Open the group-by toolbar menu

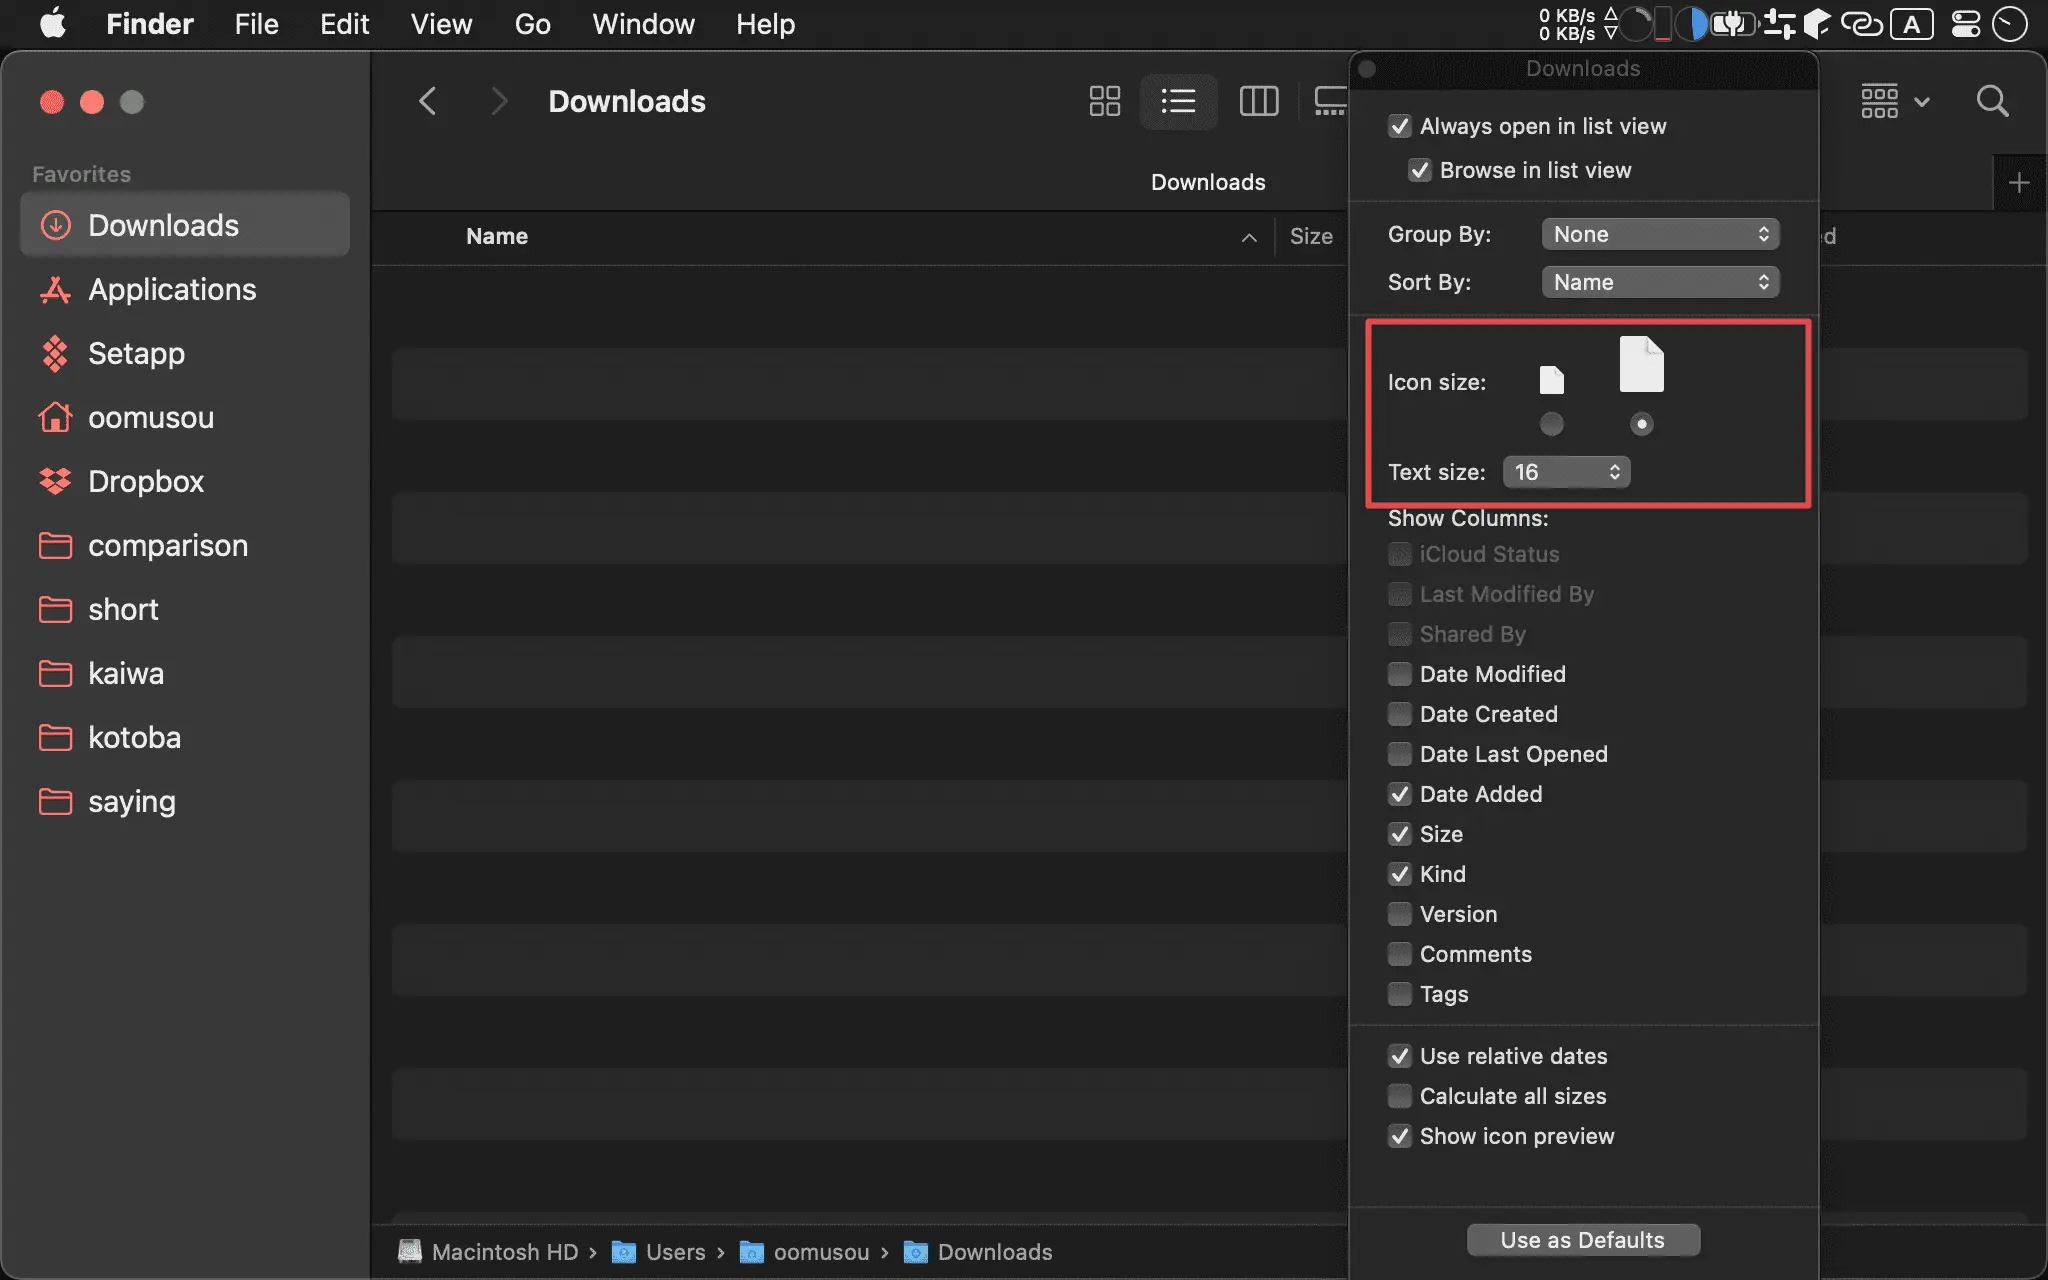[x=1895, y=101]
